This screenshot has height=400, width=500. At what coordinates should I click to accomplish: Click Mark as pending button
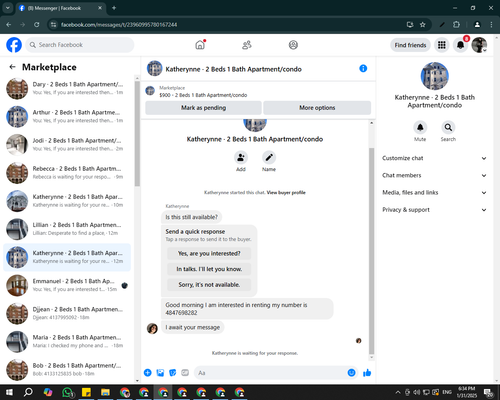tap(203, 108)
